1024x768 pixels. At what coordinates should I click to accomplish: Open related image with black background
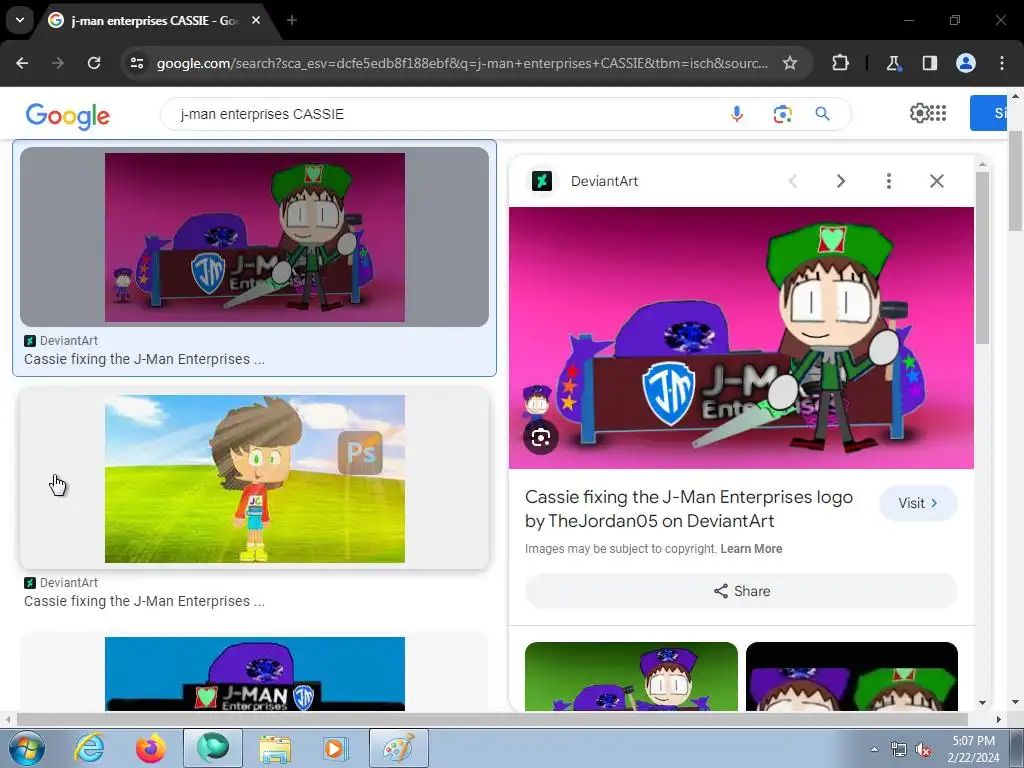pos(852,676)
